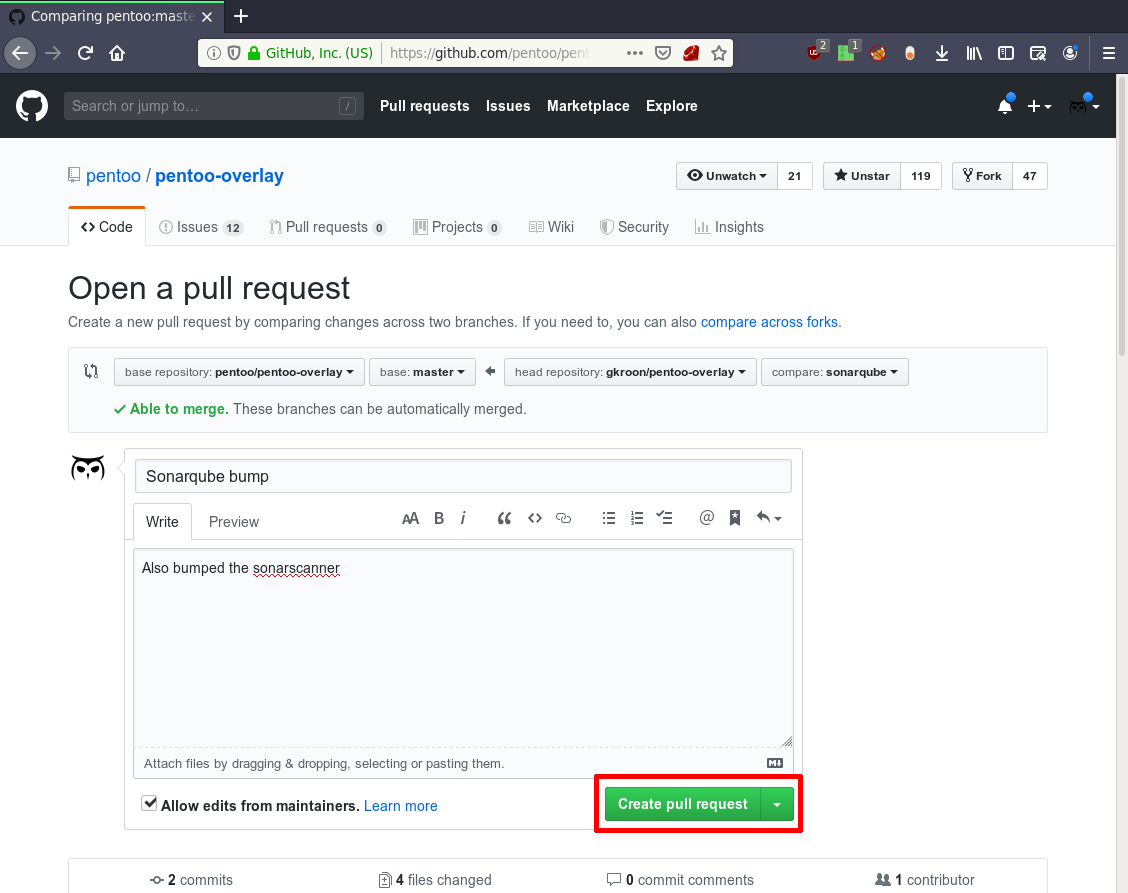Reference an issue with bookmark icon

point(734,518)
